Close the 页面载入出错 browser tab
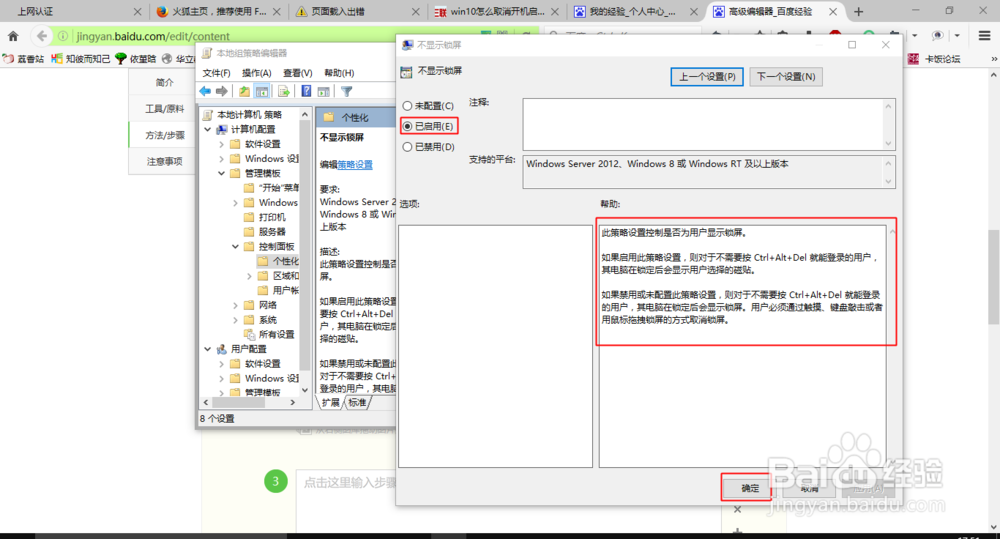 point(416,11)
